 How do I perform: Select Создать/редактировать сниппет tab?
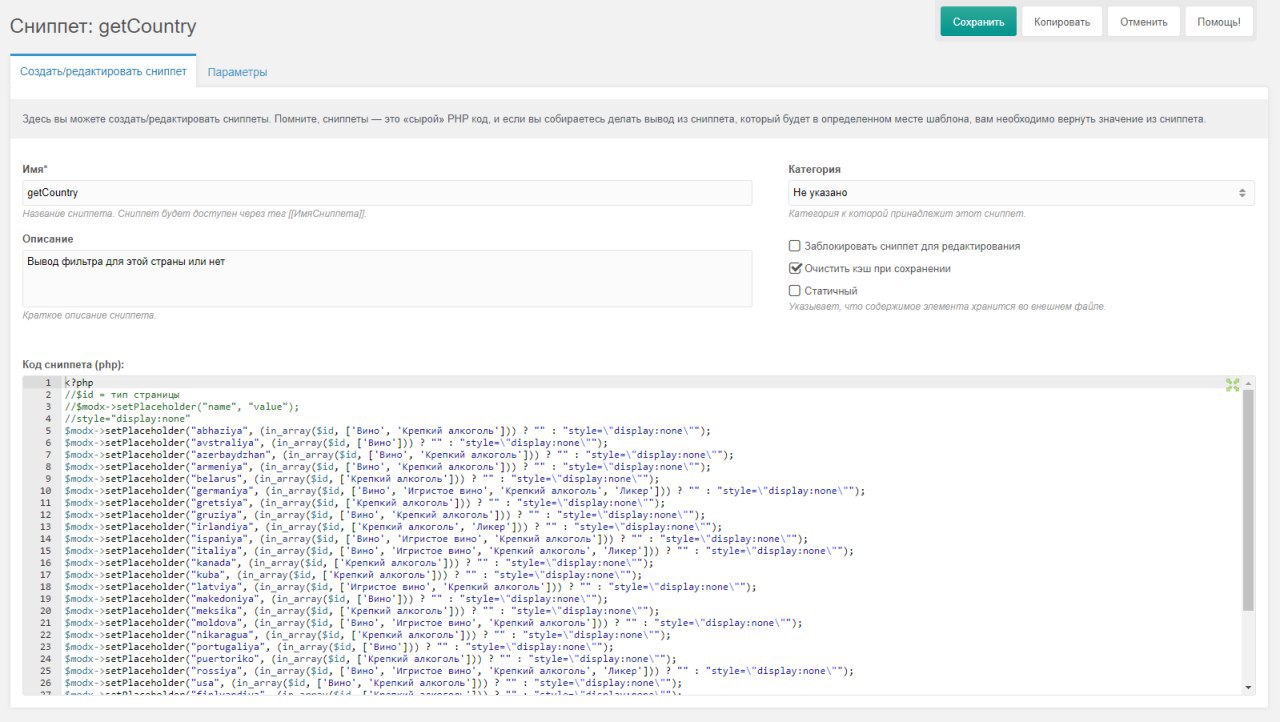pyautogui.click(x=103, y=72)
